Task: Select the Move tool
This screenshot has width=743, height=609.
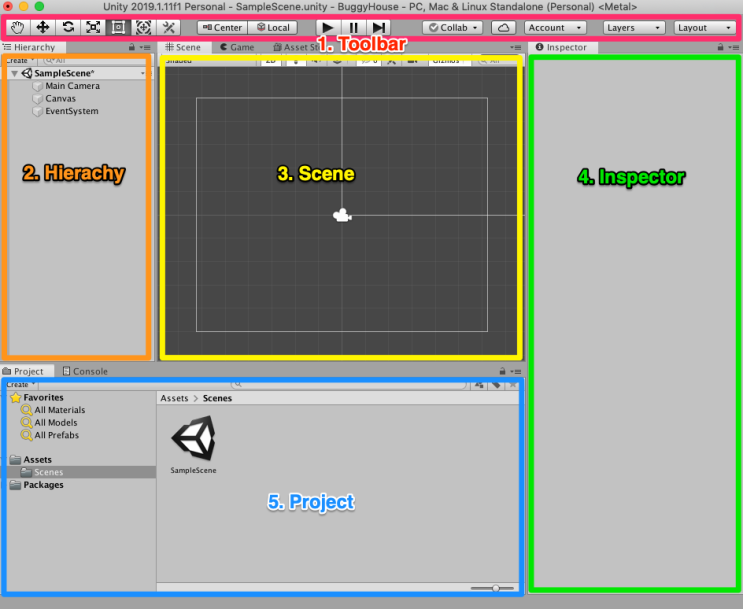Action: pos(43,28)
